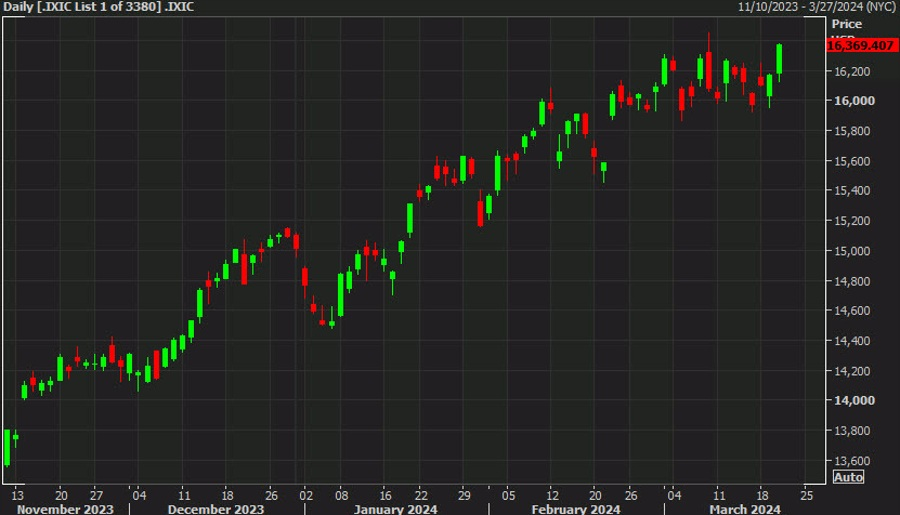Click the date tick 13 under November
The width and height of the screenshot is (900, 515).
click(18, 495)
